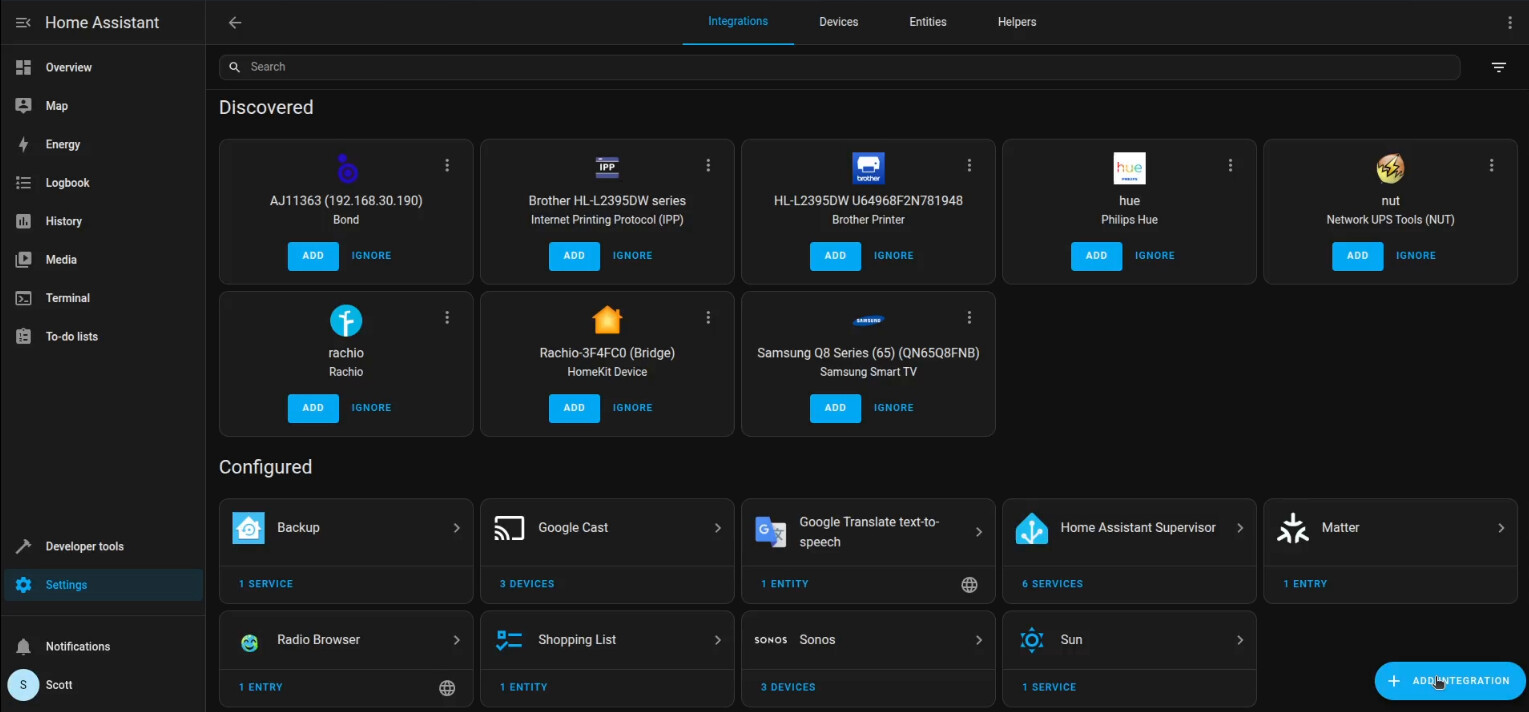Click the Sun integration icon

coord(1031,639)
